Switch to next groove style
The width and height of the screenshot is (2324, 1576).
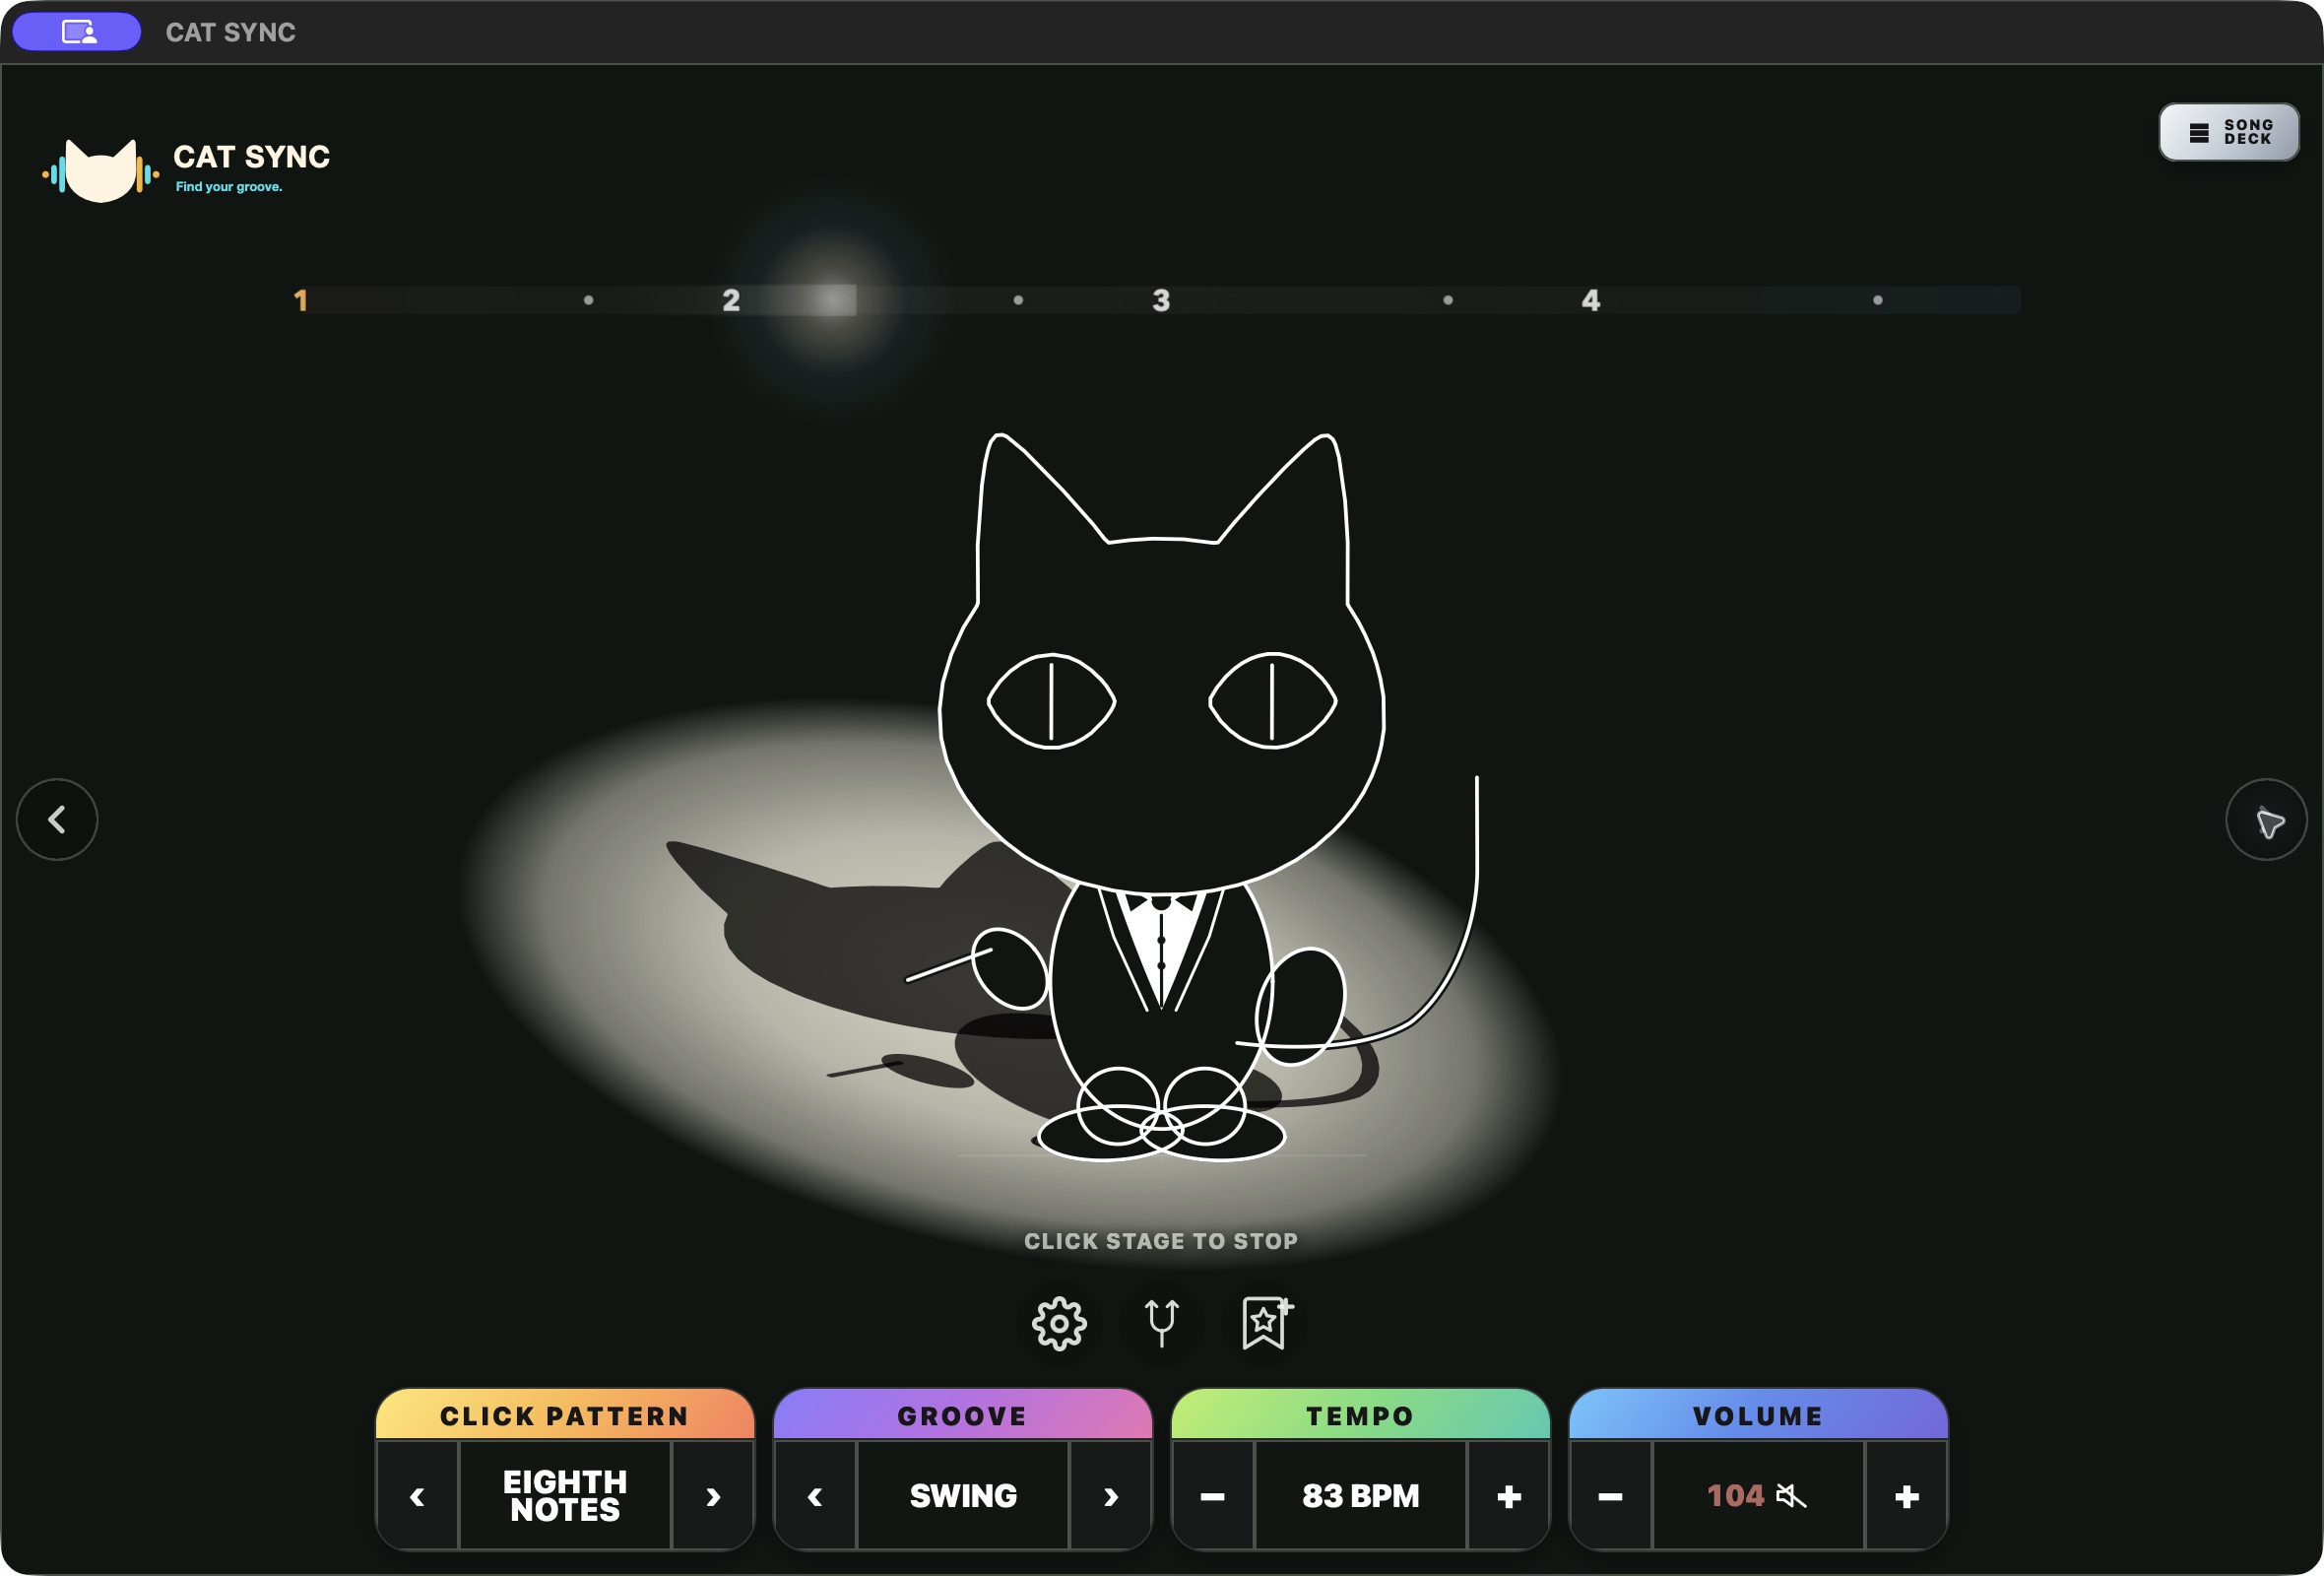(1111, 1496)
